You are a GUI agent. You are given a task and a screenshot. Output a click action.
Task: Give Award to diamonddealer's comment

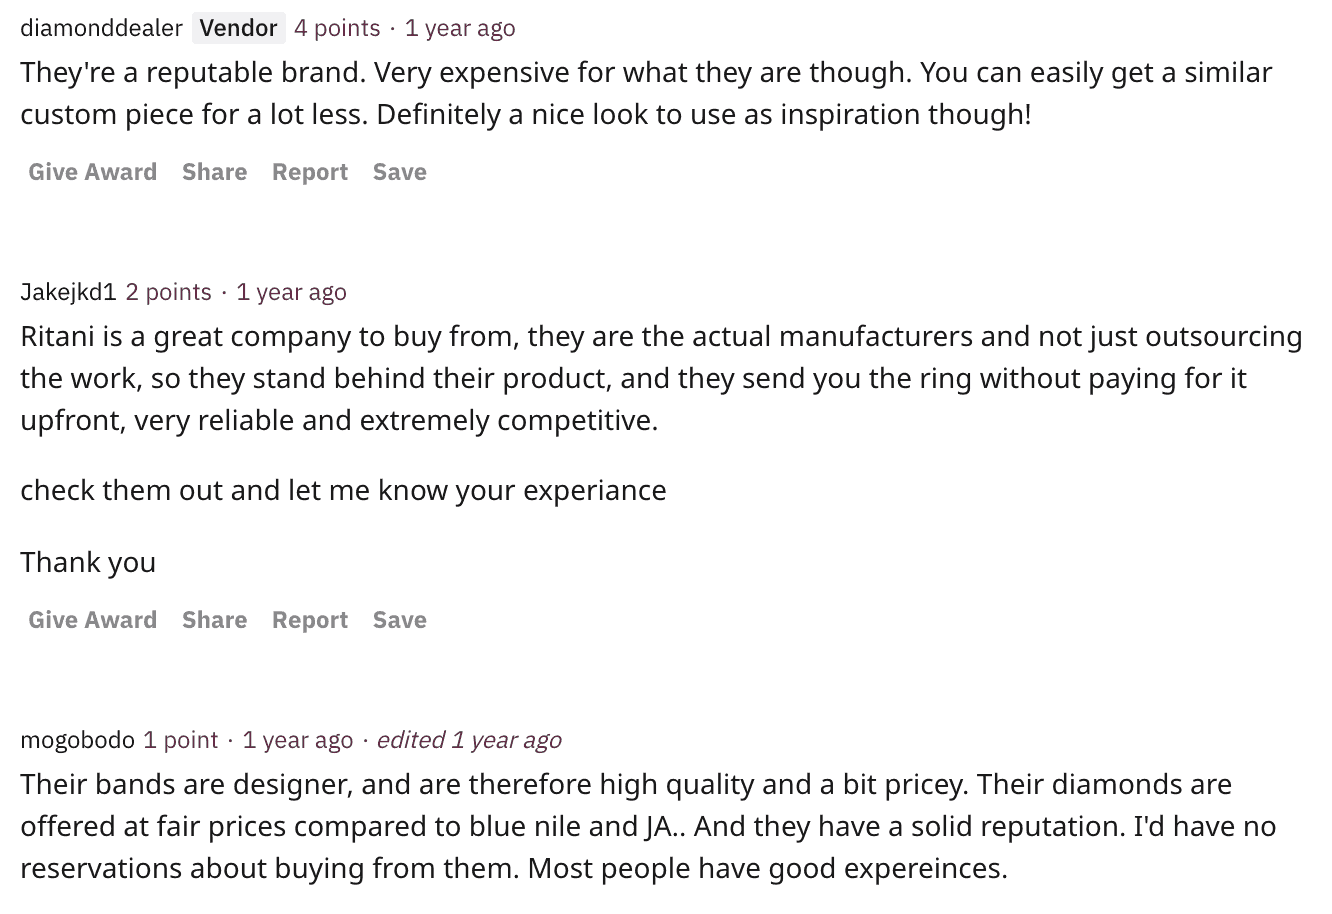(91, 171)
